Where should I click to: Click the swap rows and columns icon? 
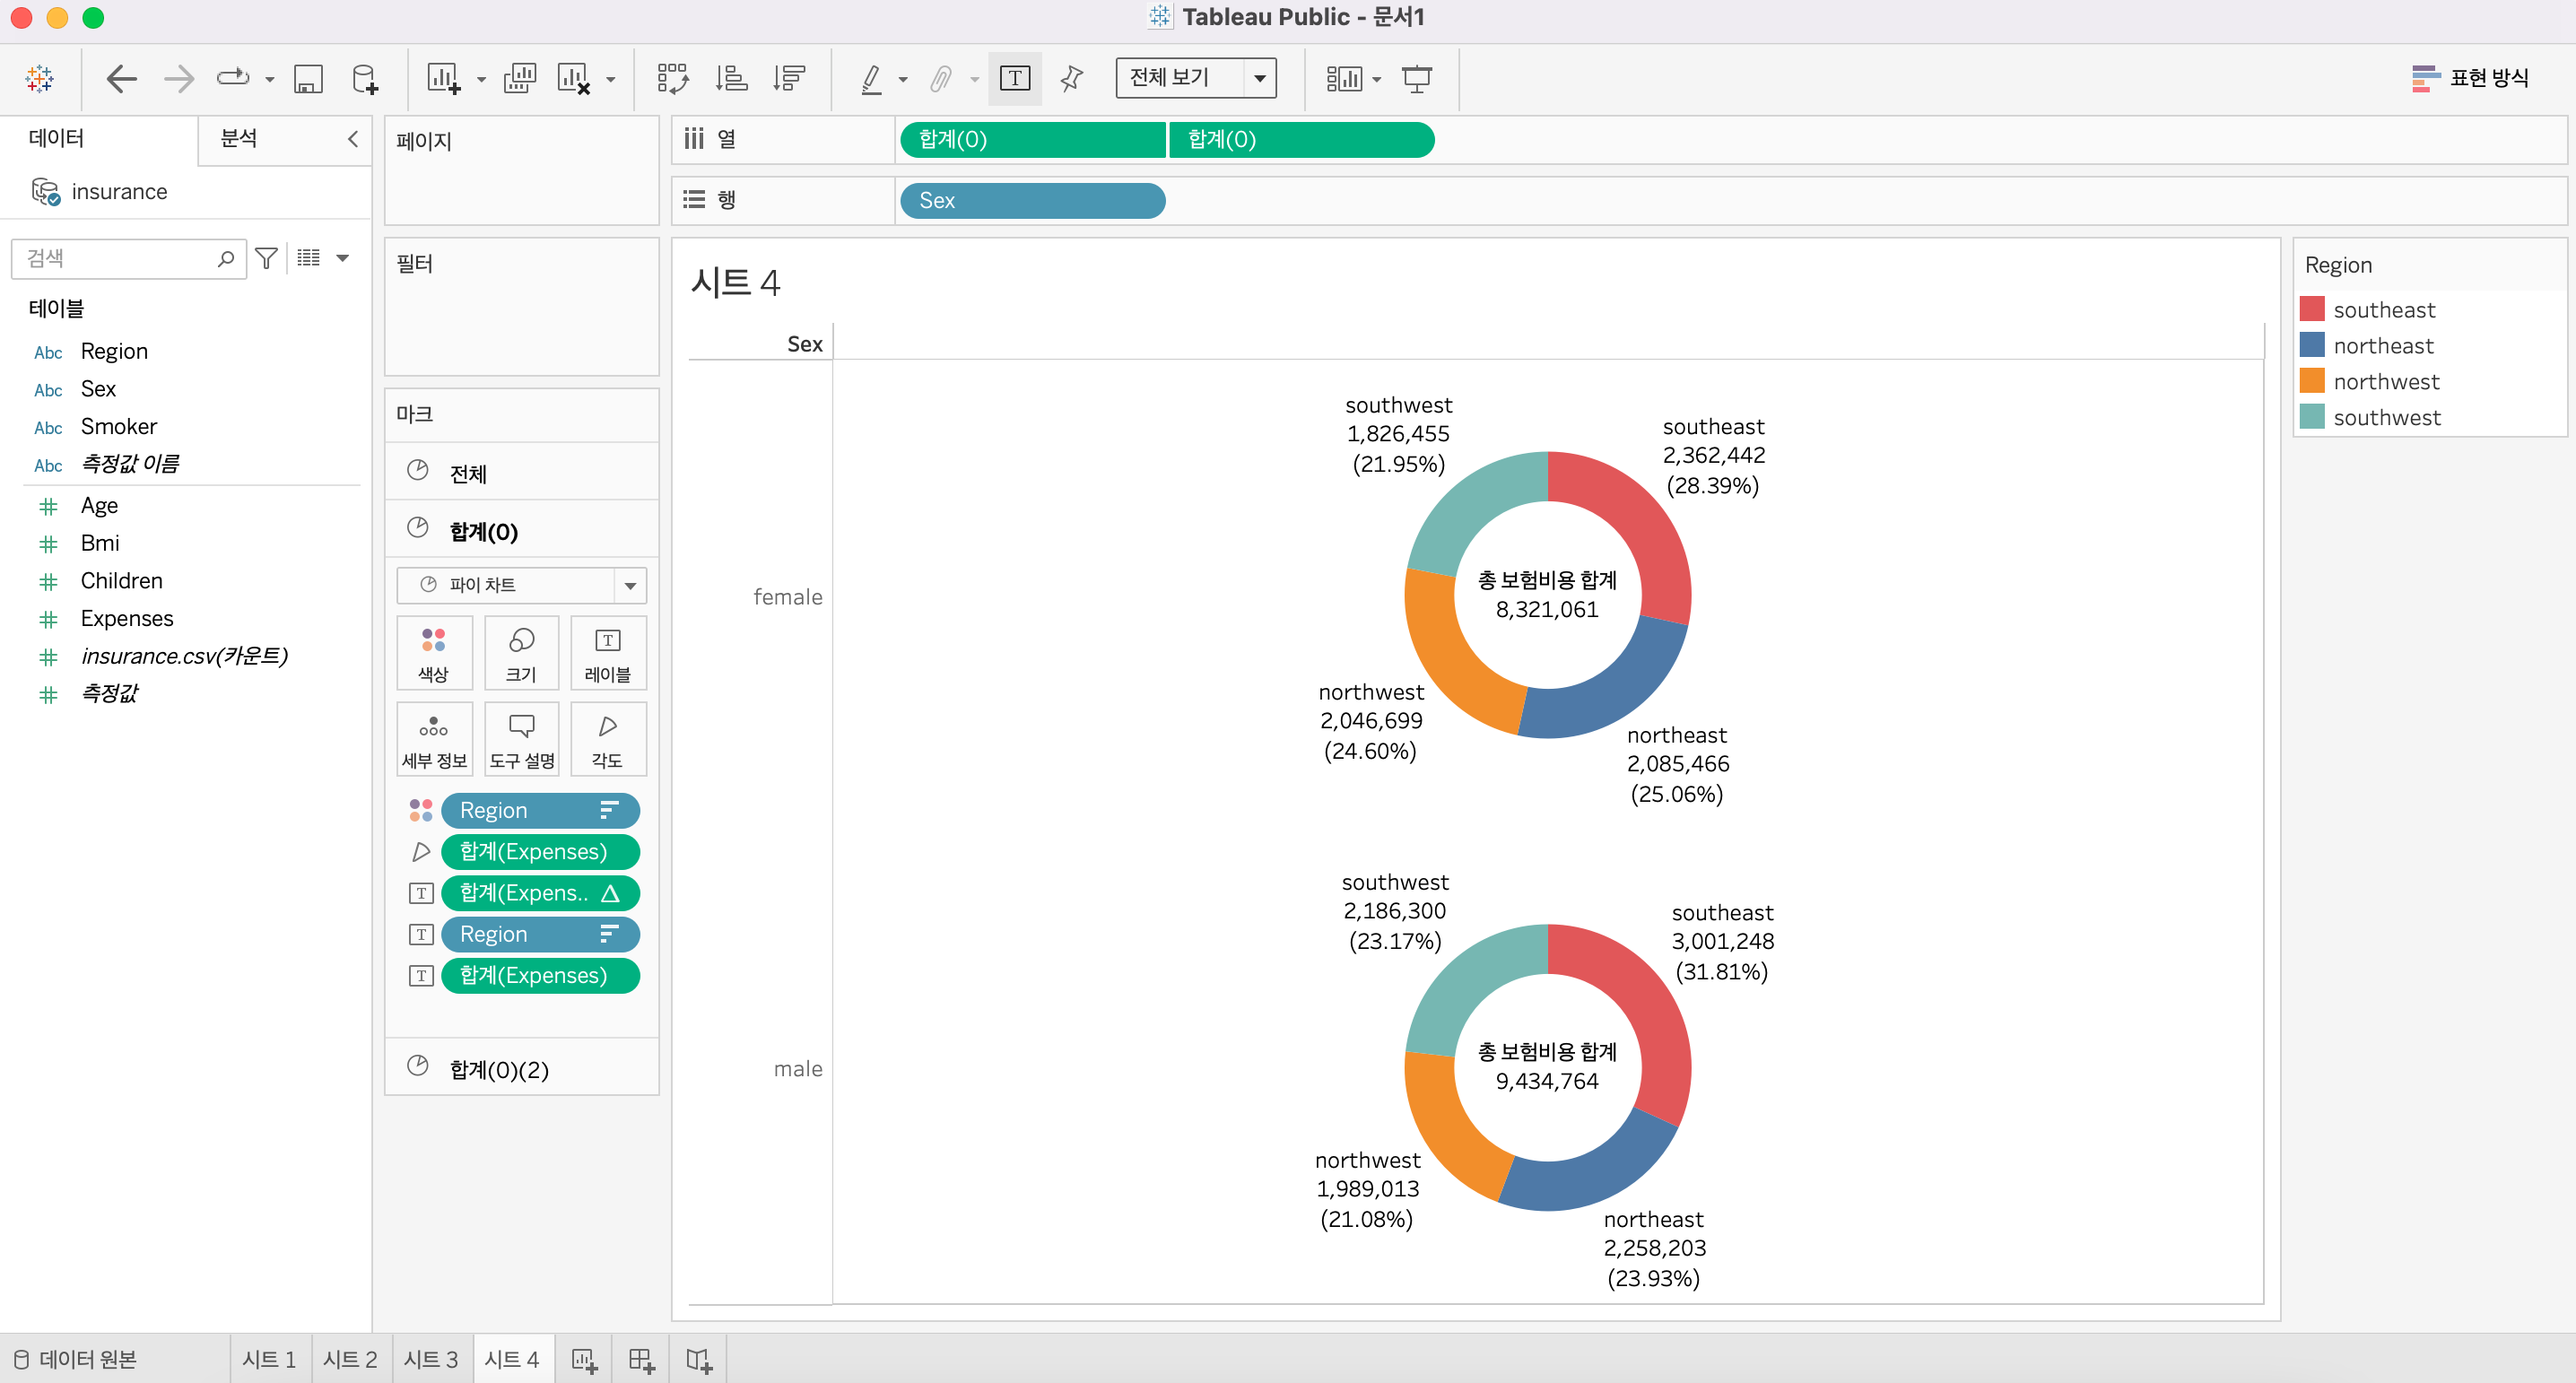click(x=672, y=78)
